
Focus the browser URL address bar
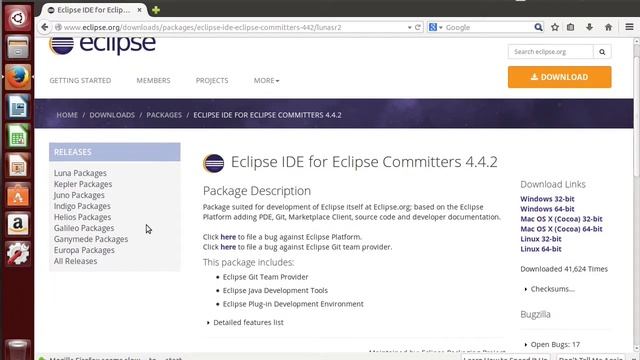(x=232, y=27)
